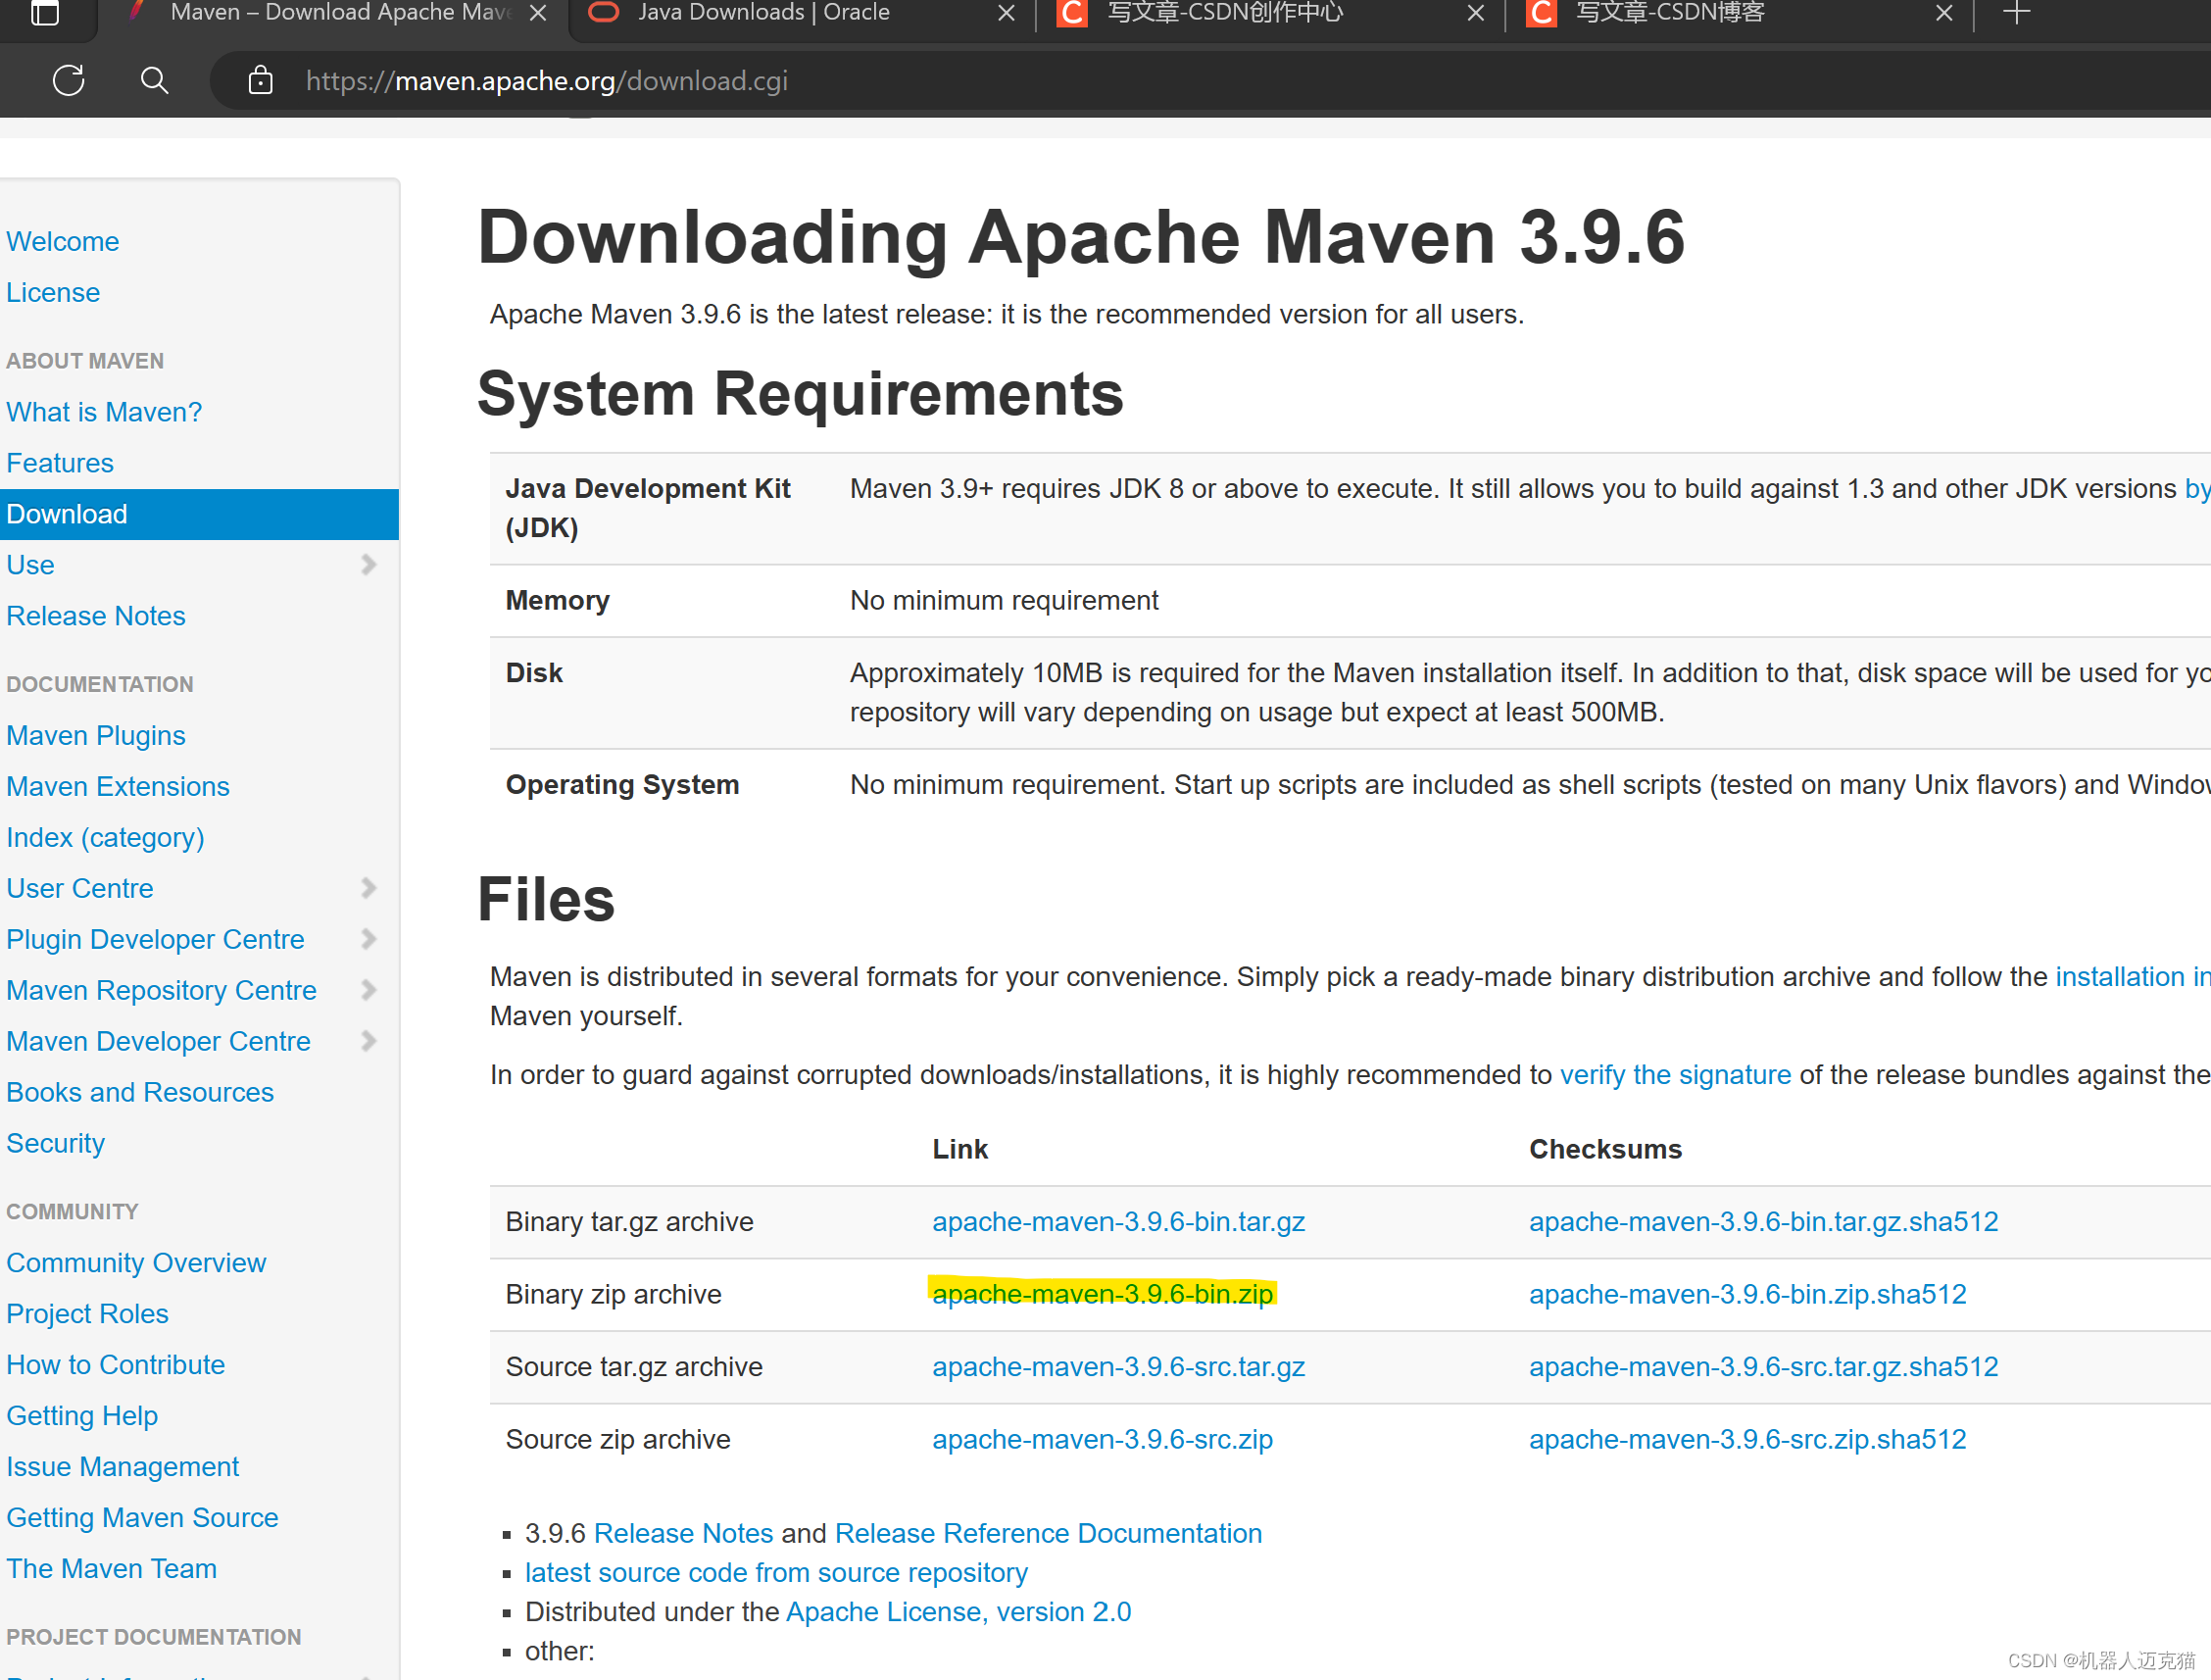Open the Features sidebar link
The height and width of the screenshot is (1680, 2211).
point(60,463)
